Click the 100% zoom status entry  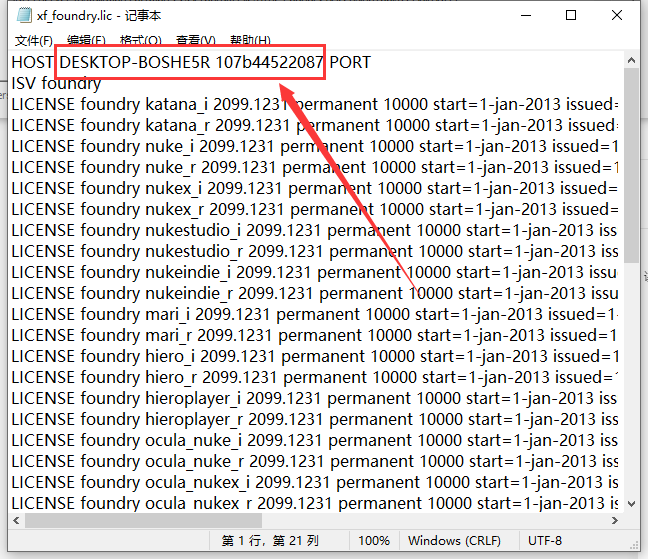[374, 541]
